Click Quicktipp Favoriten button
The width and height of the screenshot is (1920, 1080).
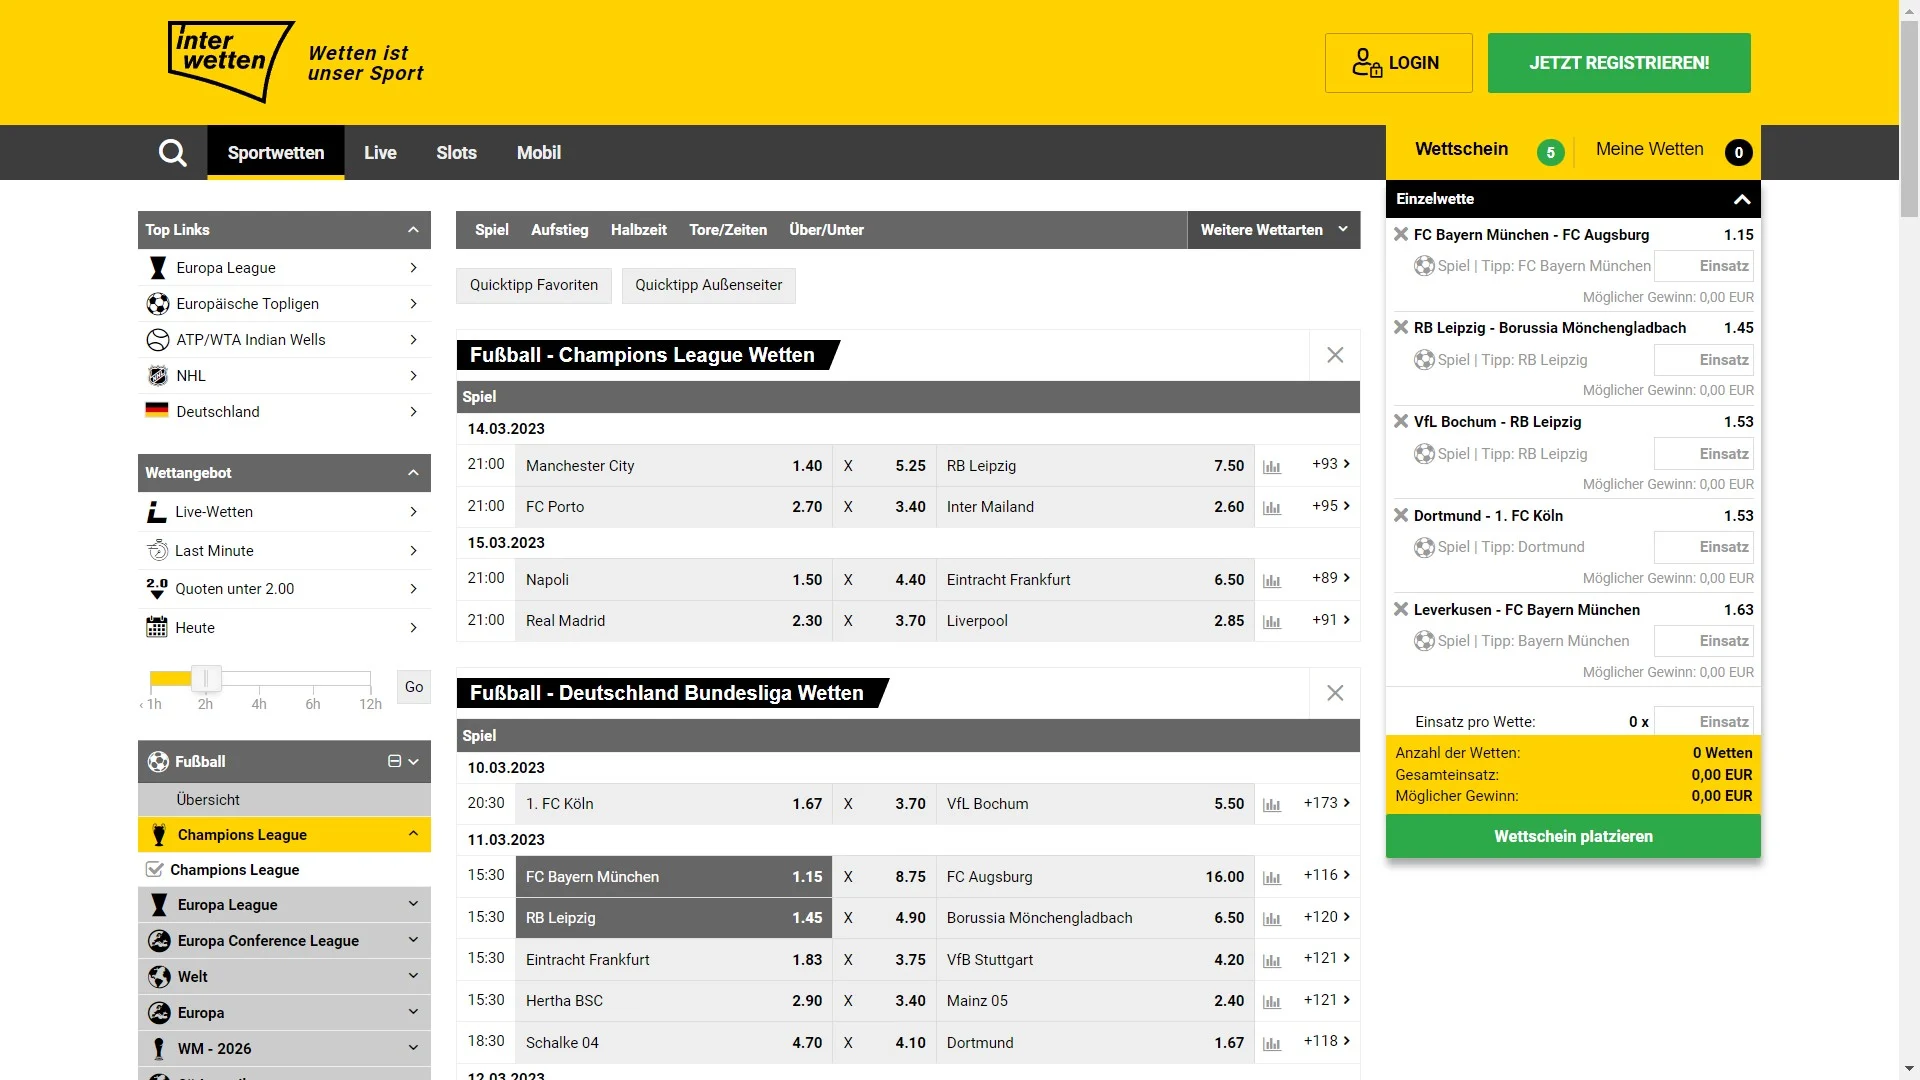pyautogui.click(x=534, y=286)
